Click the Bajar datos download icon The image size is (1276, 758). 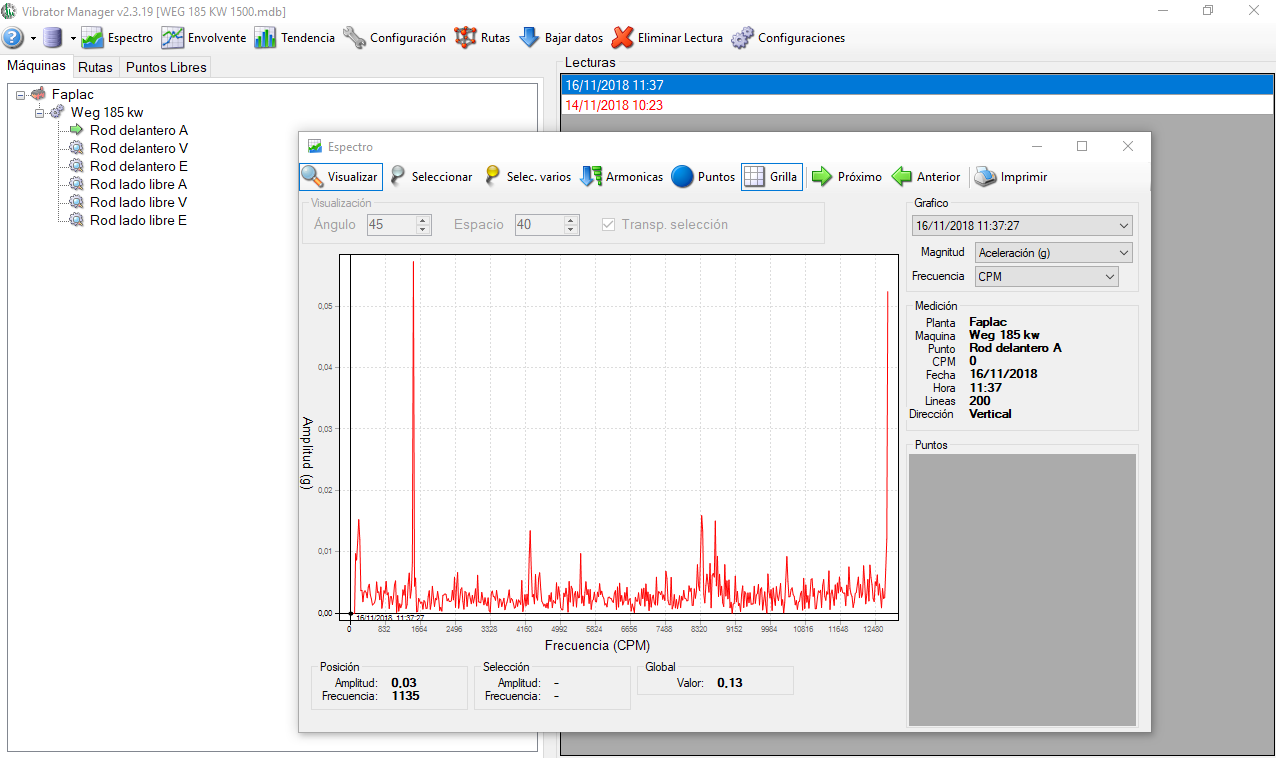[529, 38]
